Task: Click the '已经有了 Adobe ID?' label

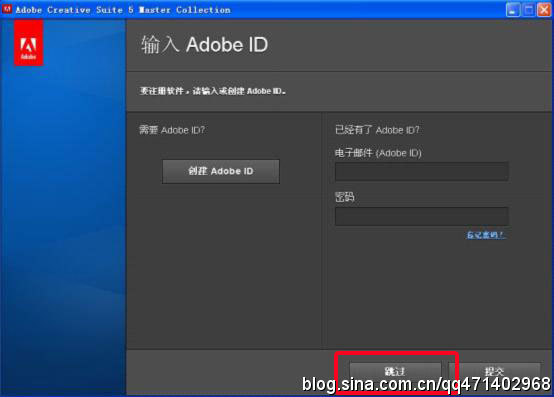Action: (x=377, y=130)
